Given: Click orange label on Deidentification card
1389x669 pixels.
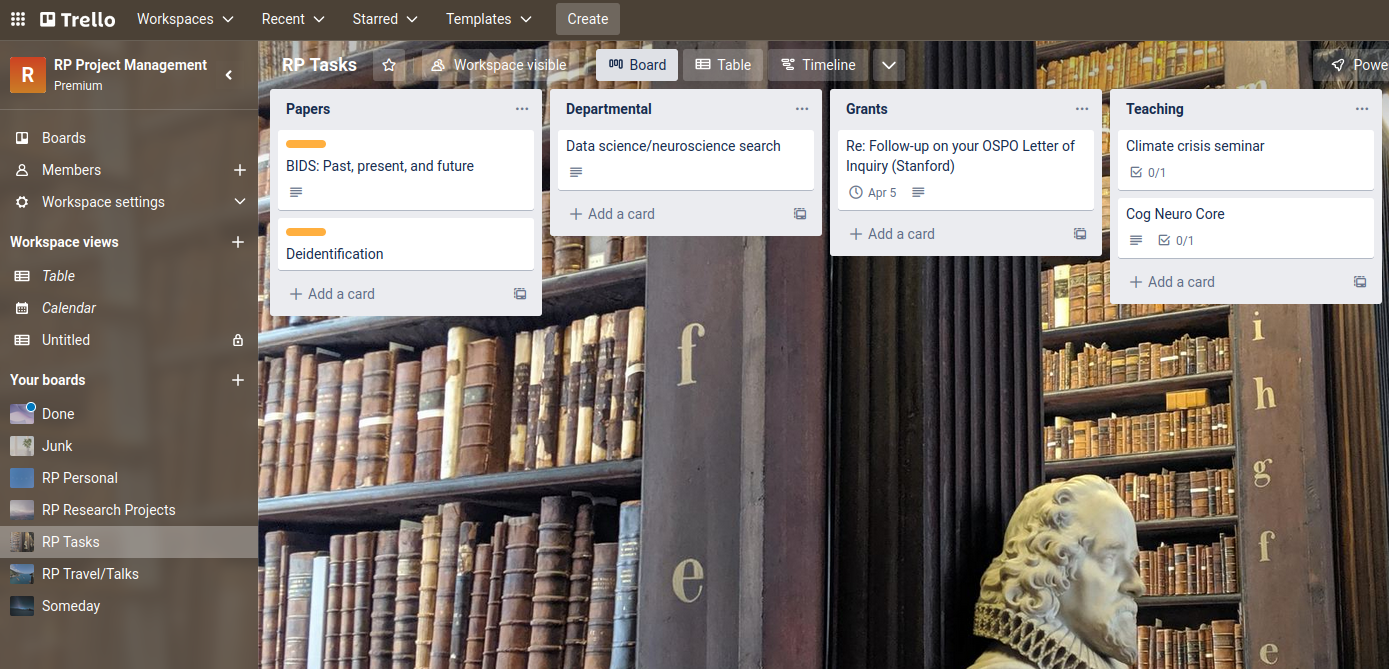Looking at the screenshot, I should [306, 232].
